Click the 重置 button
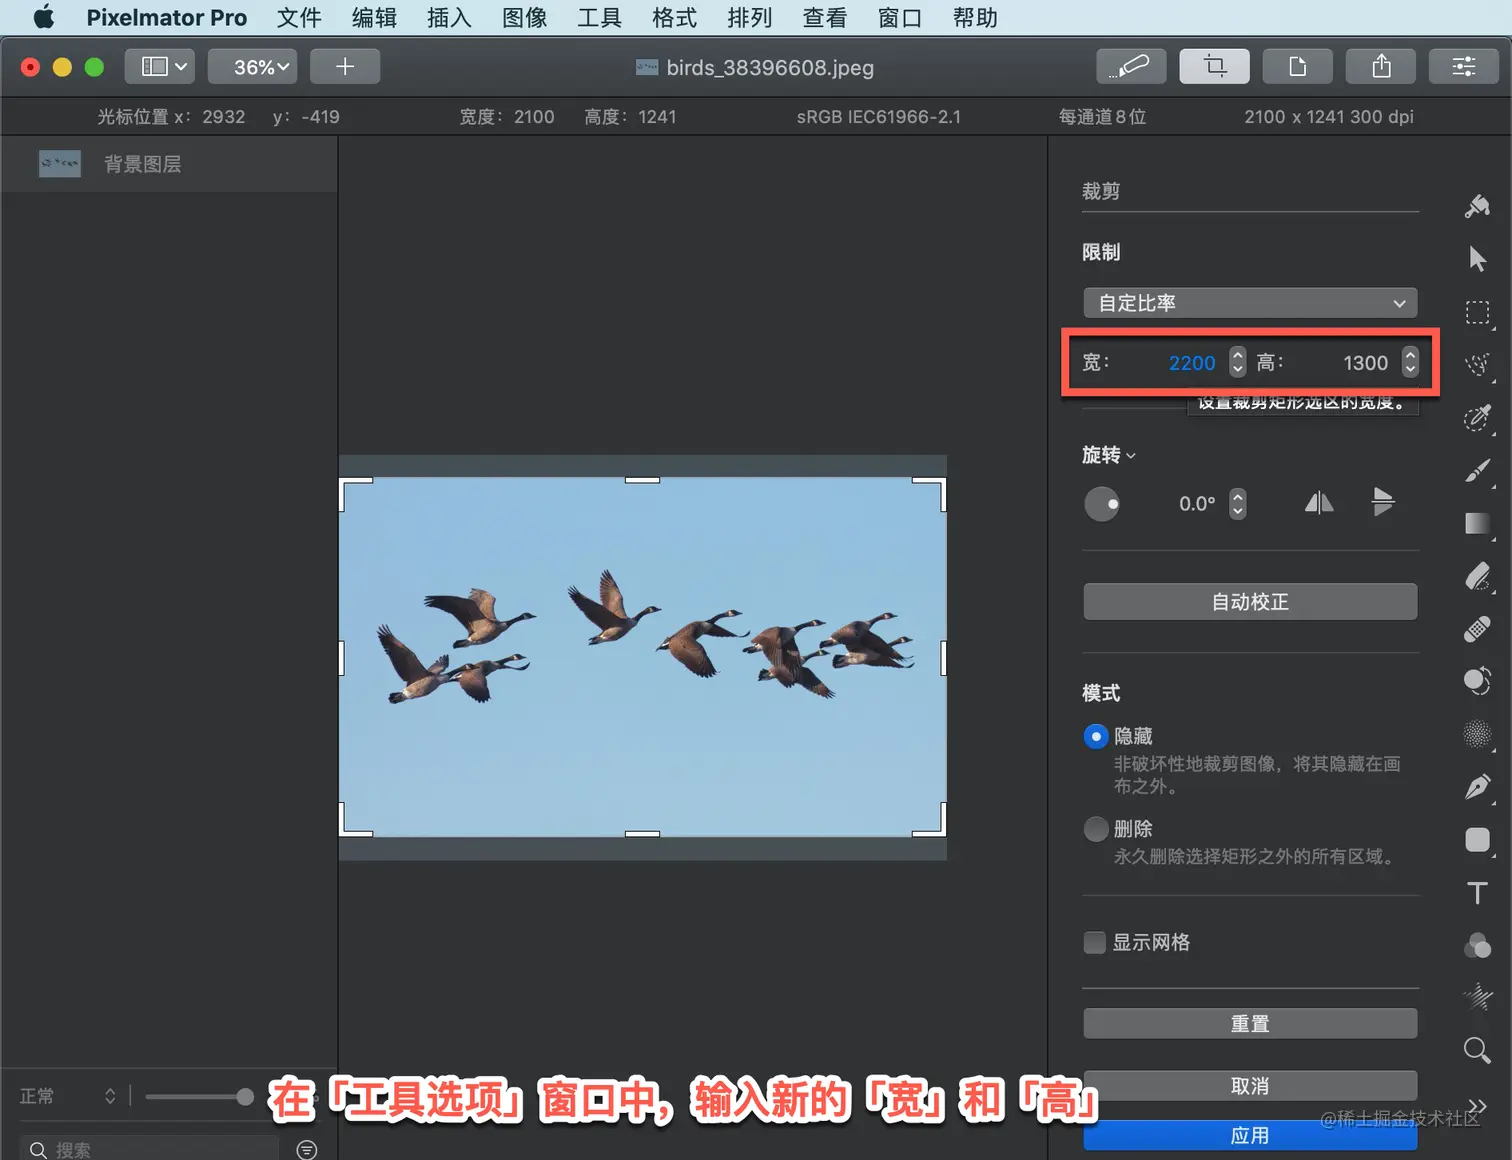 point(1250,1024)
